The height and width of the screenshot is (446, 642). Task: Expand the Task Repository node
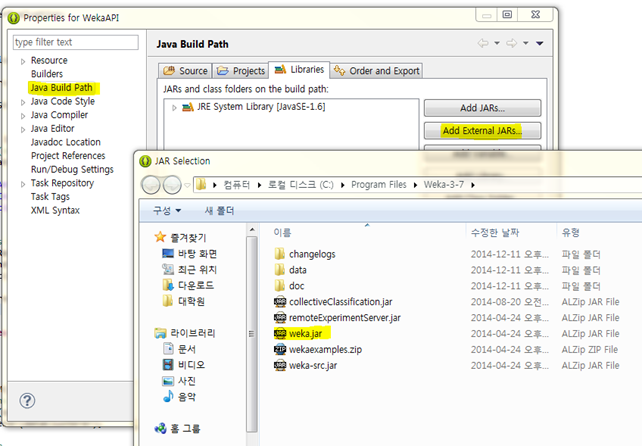coord(23,184)
